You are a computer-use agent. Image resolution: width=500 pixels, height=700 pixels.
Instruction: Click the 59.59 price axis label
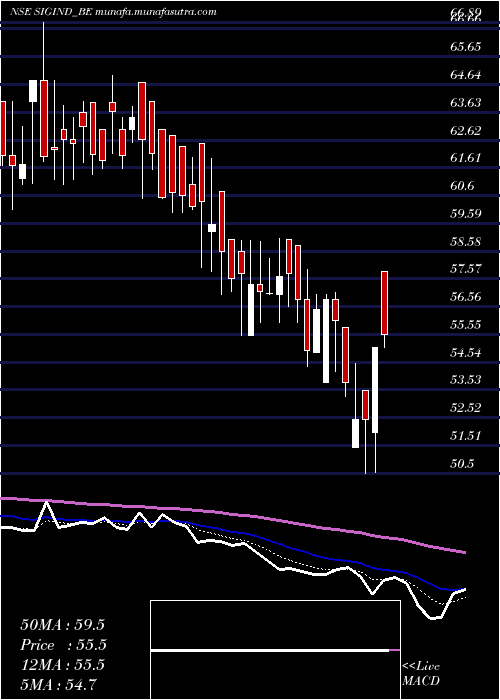point(466,213)
